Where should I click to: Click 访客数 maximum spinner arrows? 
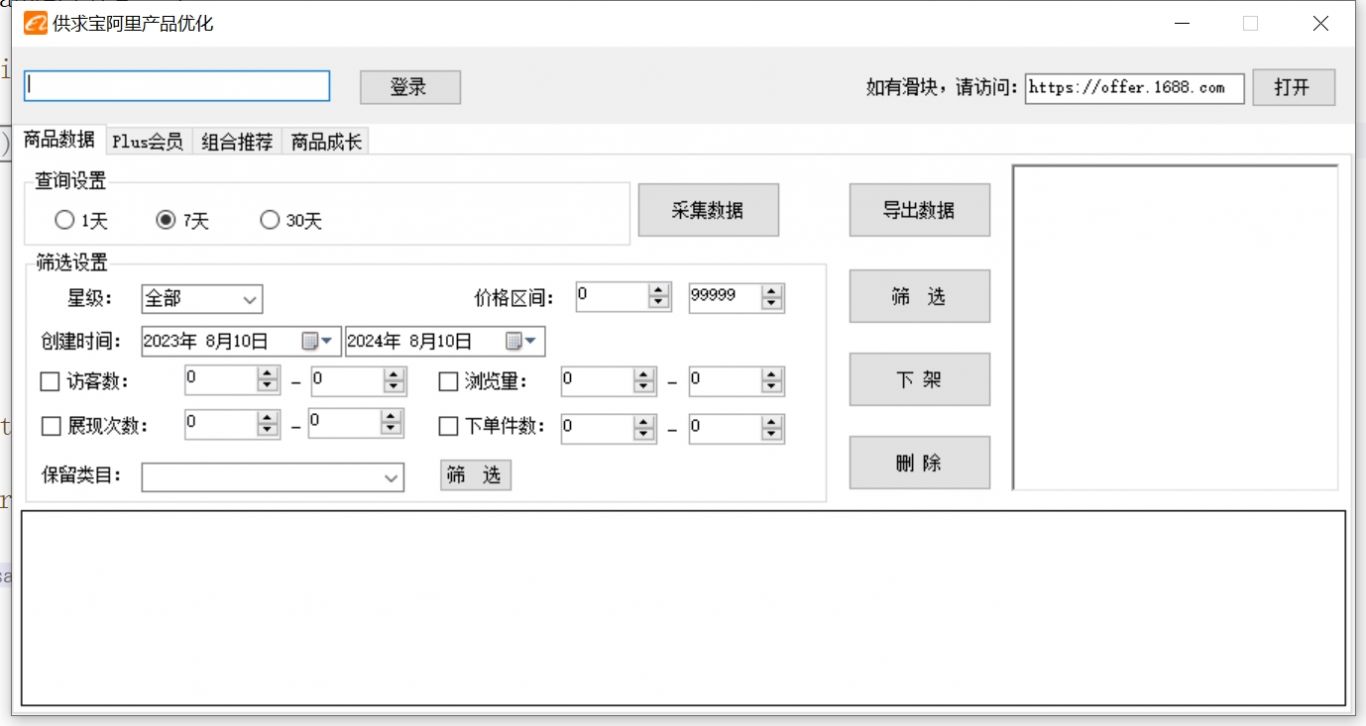(394, 381)
